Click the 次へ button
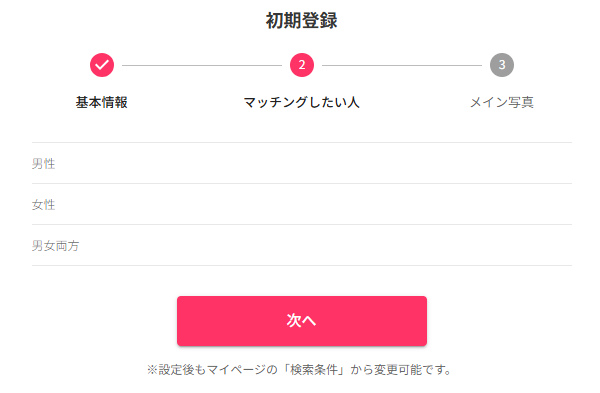Image resolution: width=600 pixels, height=393 pixels. pyautogui.click(x=302, y=321)
